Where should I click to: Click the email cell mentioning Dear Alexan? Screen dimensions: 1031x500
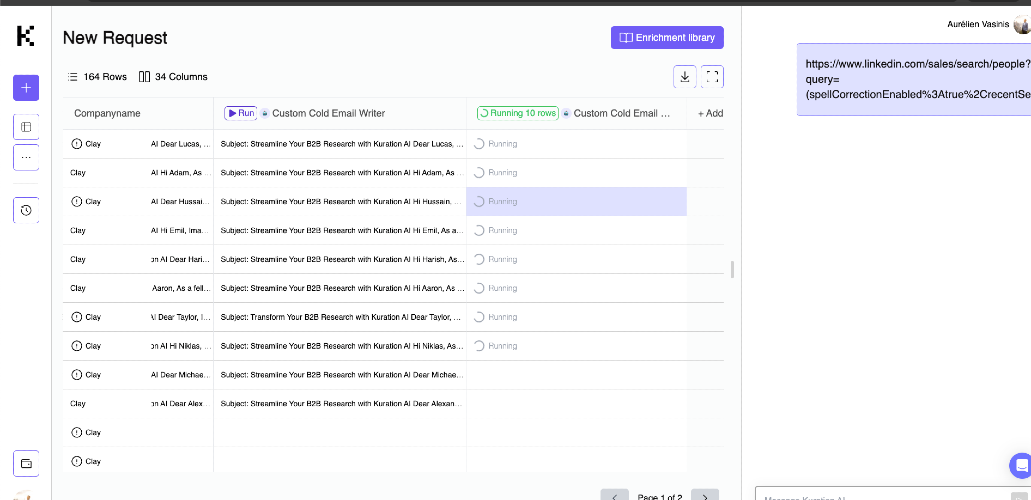click(x=340, y=404)
